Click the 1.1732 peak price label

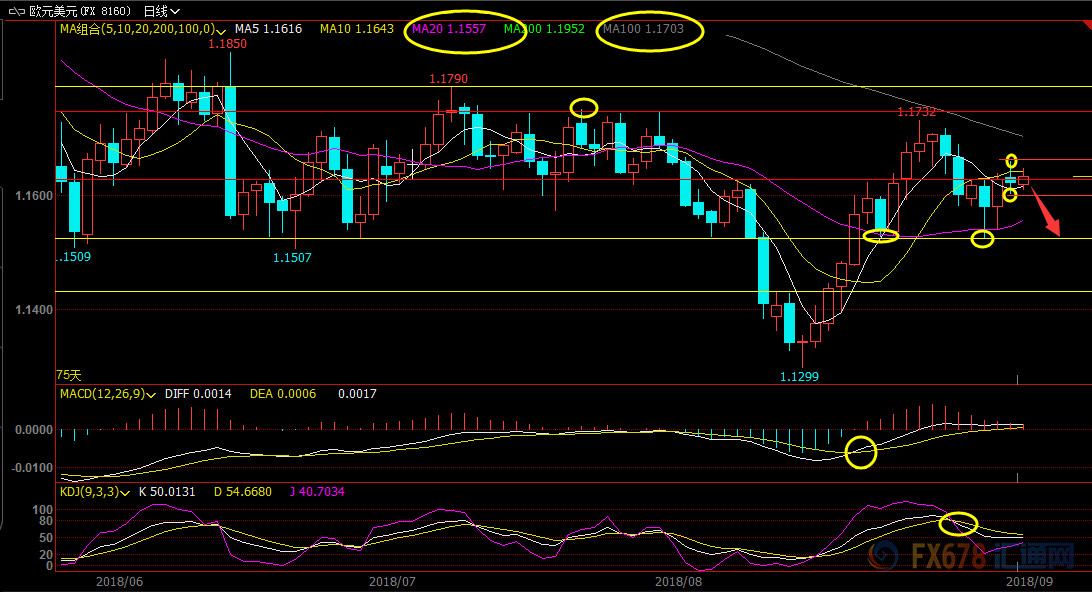tap(916, 112)
